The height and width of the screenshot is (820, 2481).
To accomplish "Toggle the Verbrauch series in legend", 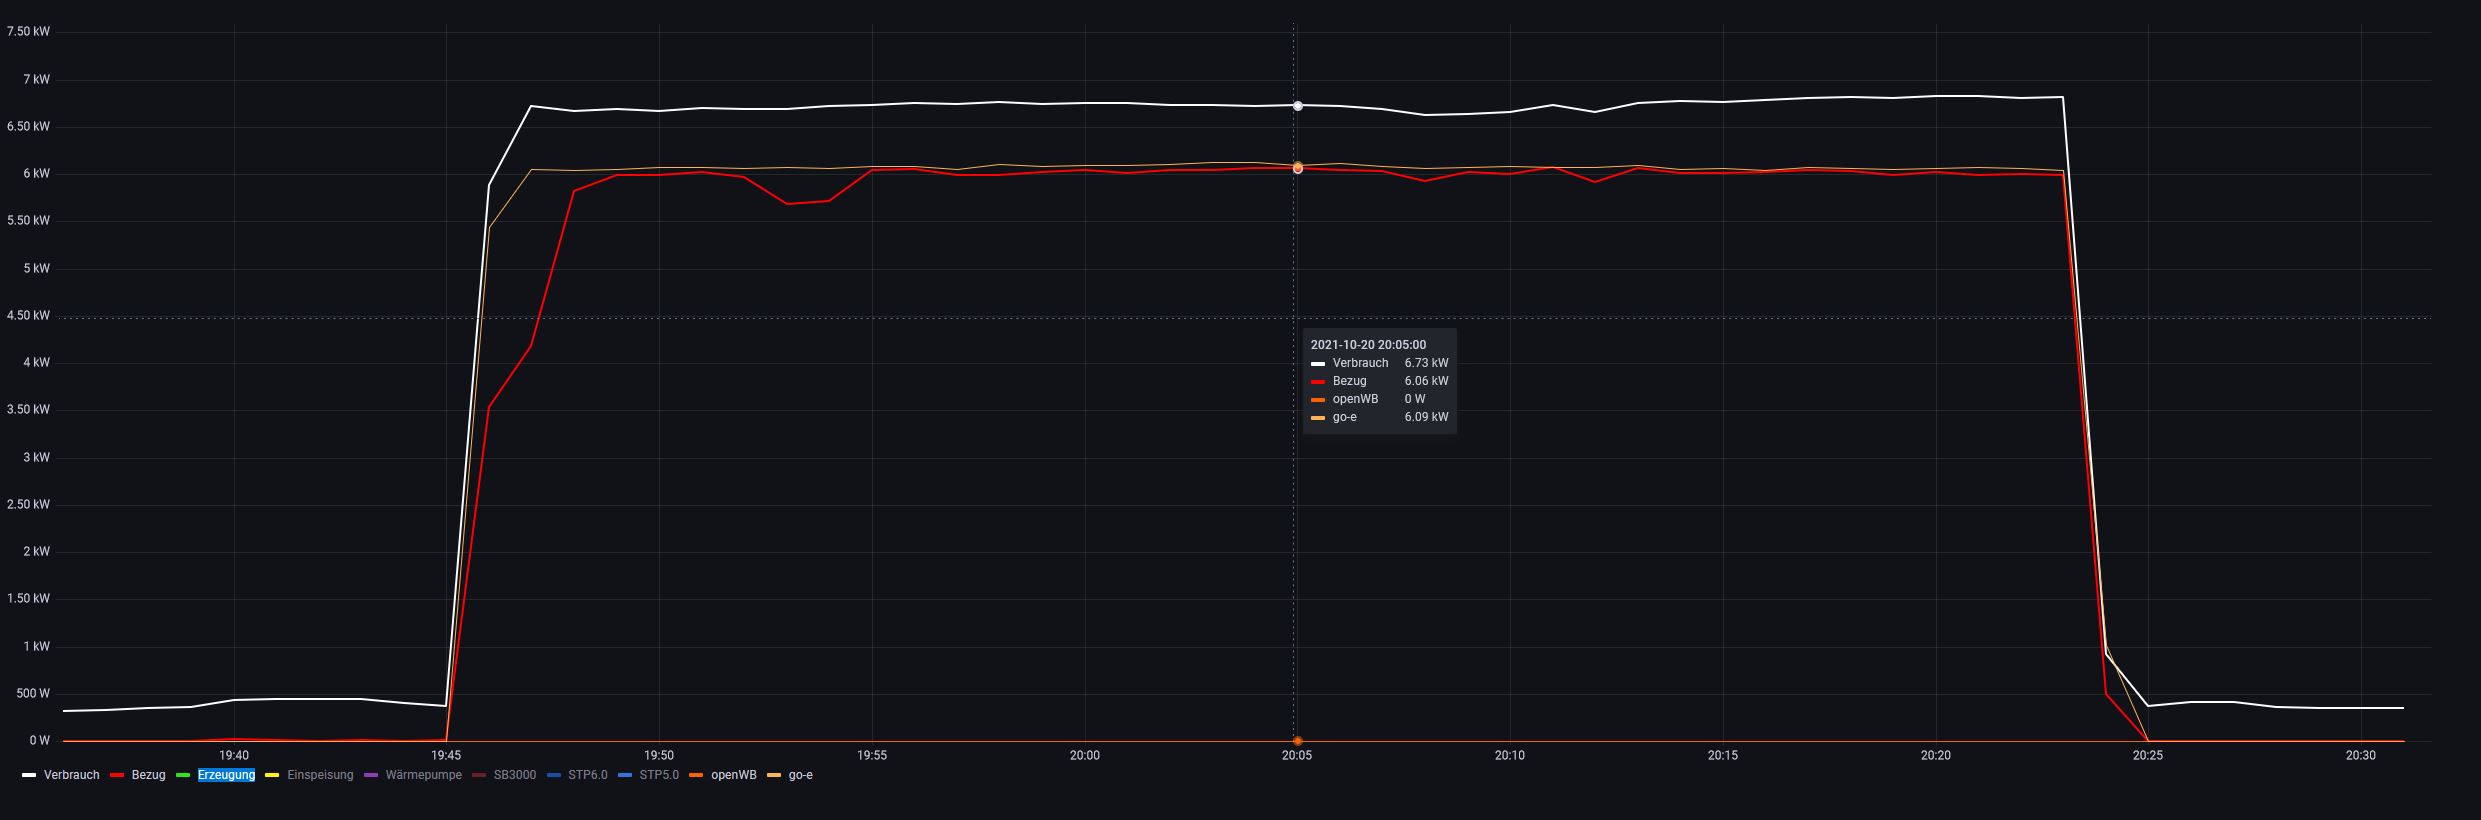I will coord(72,775).
